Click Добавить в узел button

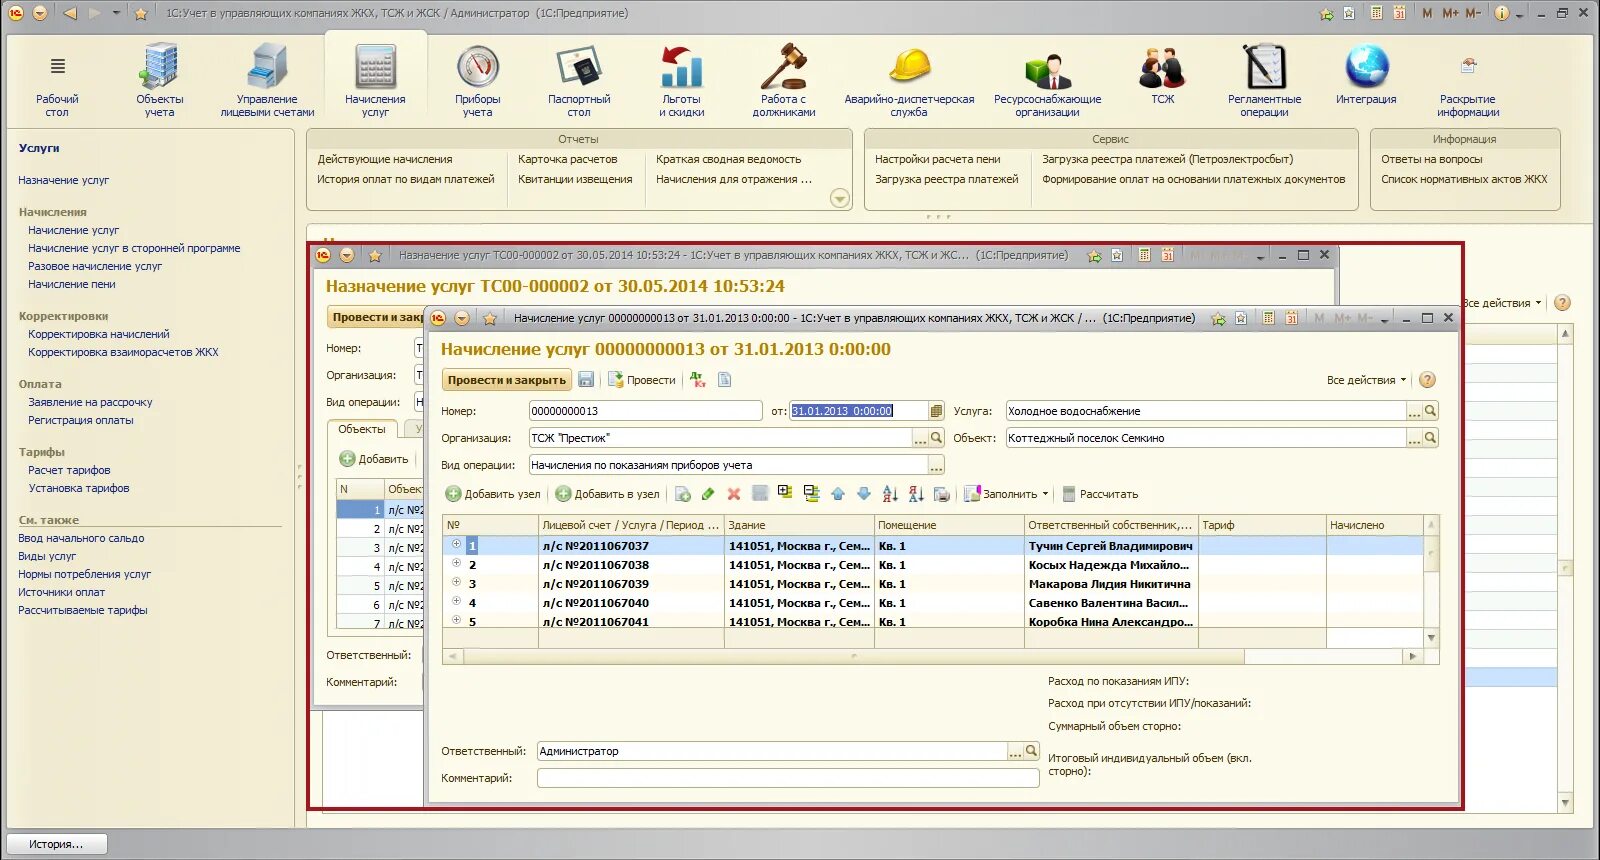pos(607,494)
